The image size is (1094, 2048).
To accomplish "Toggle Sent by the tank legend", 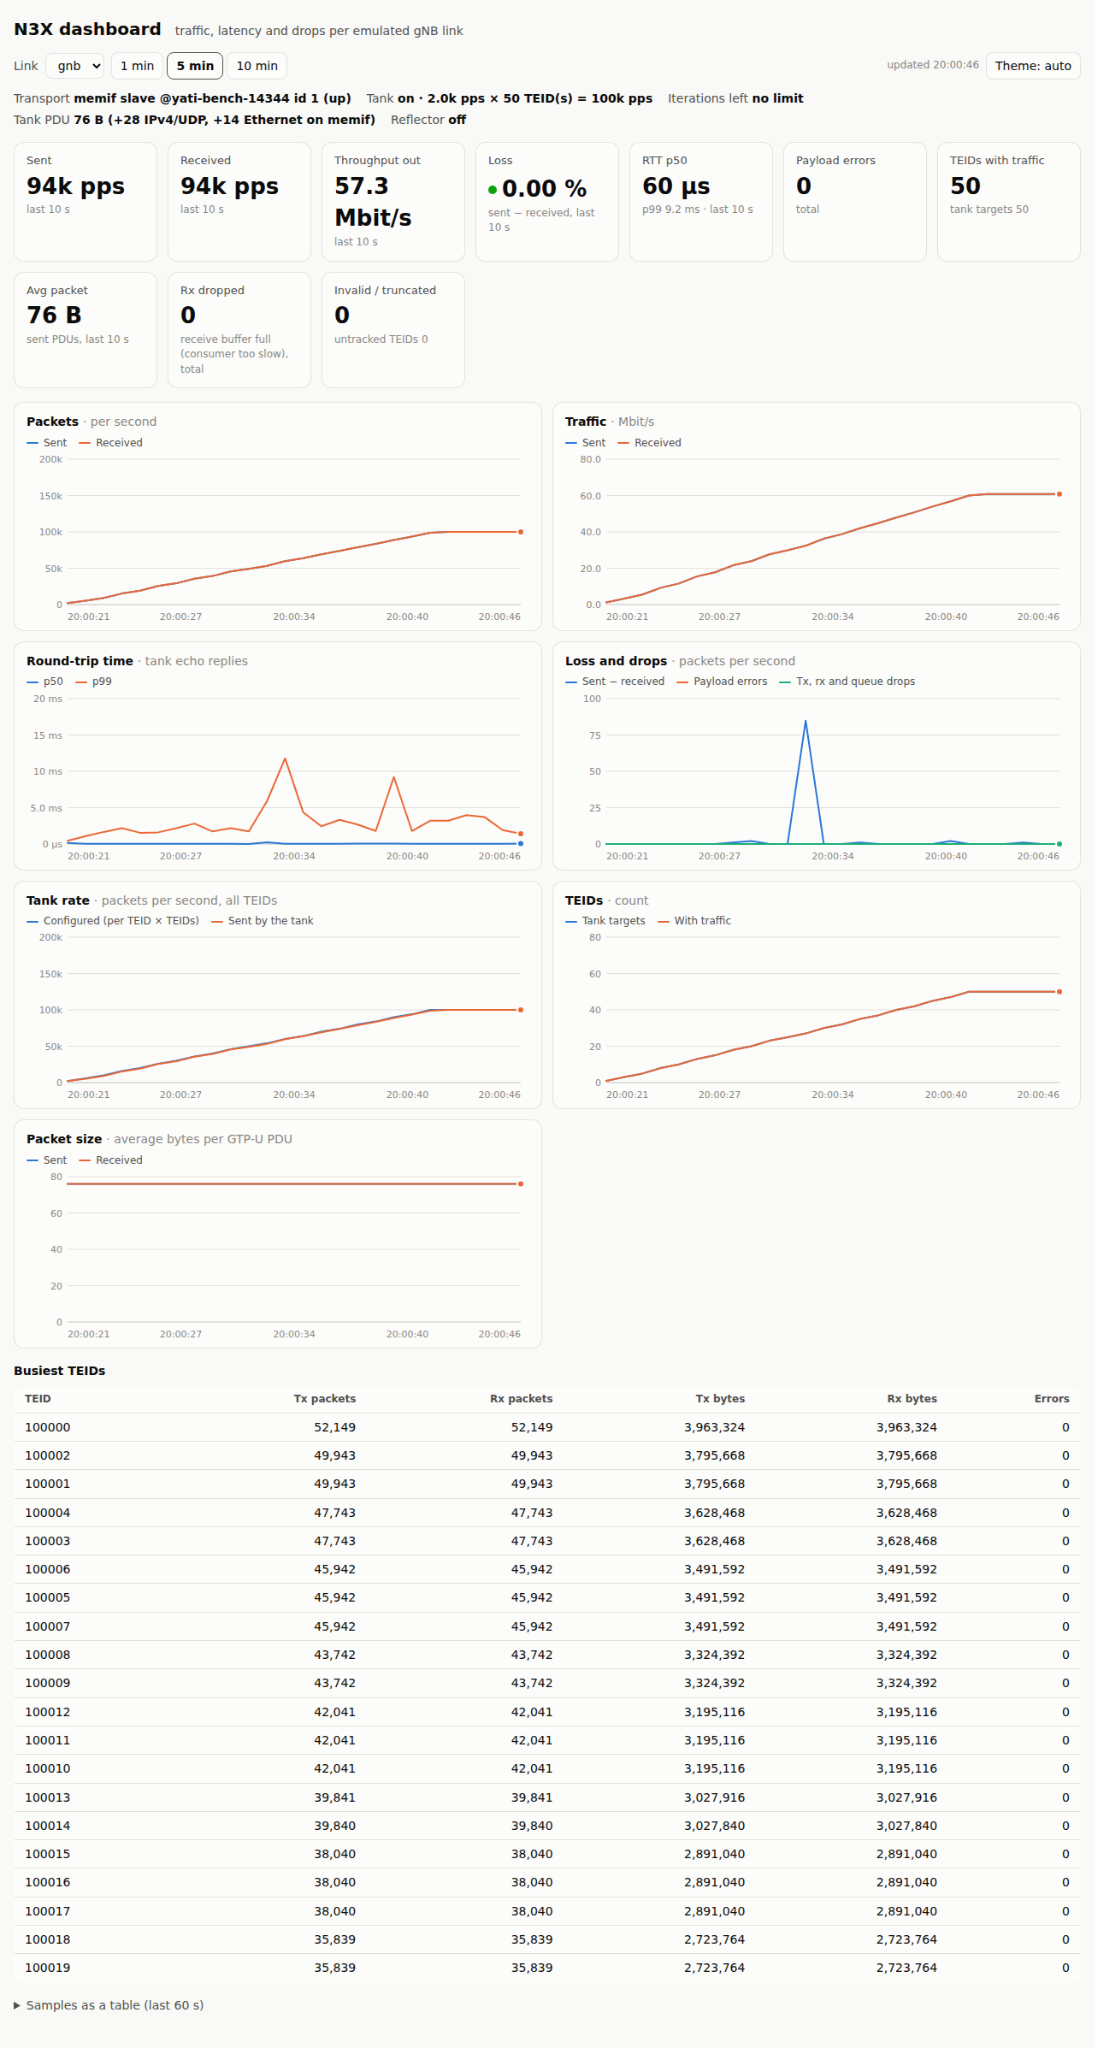I will point(263,921).
